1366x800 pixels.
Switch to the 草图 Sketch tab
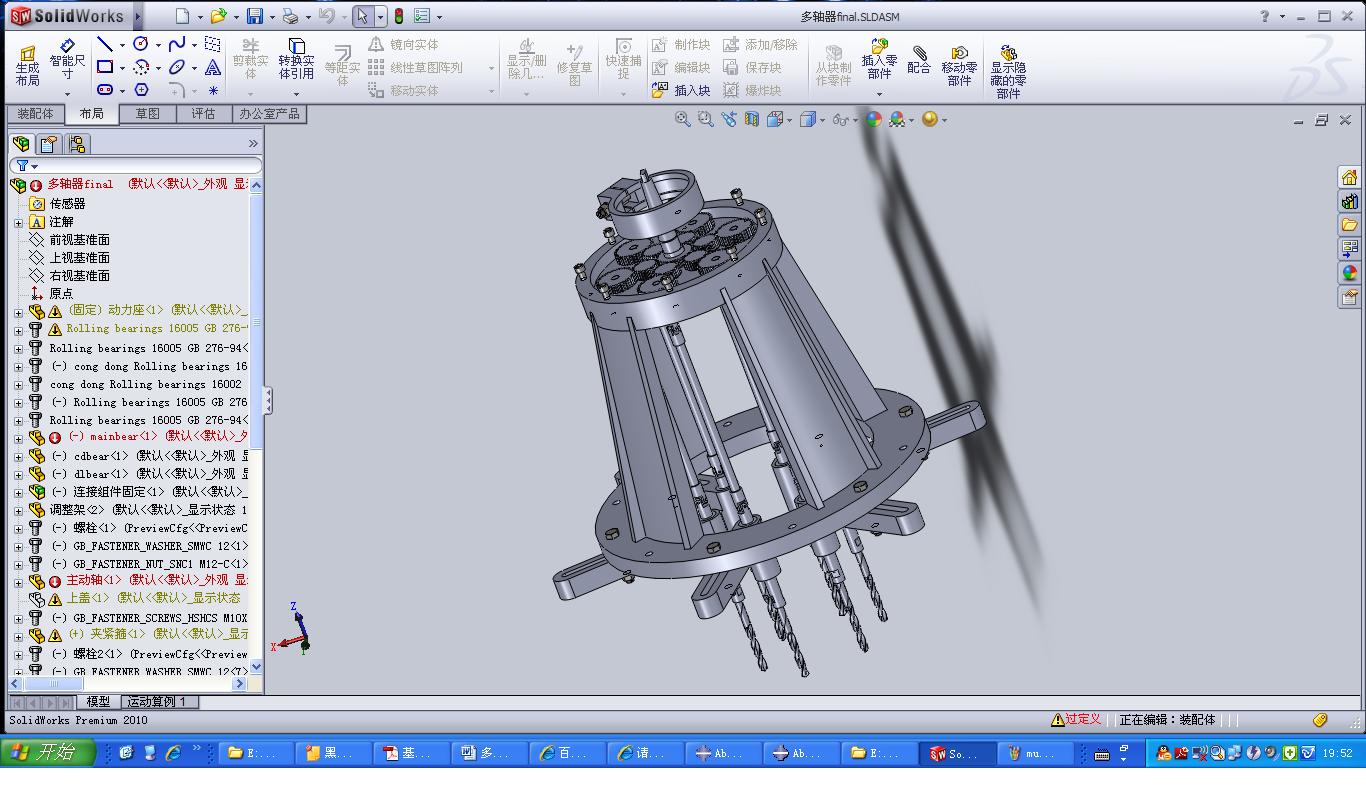[x=148, y=114]
